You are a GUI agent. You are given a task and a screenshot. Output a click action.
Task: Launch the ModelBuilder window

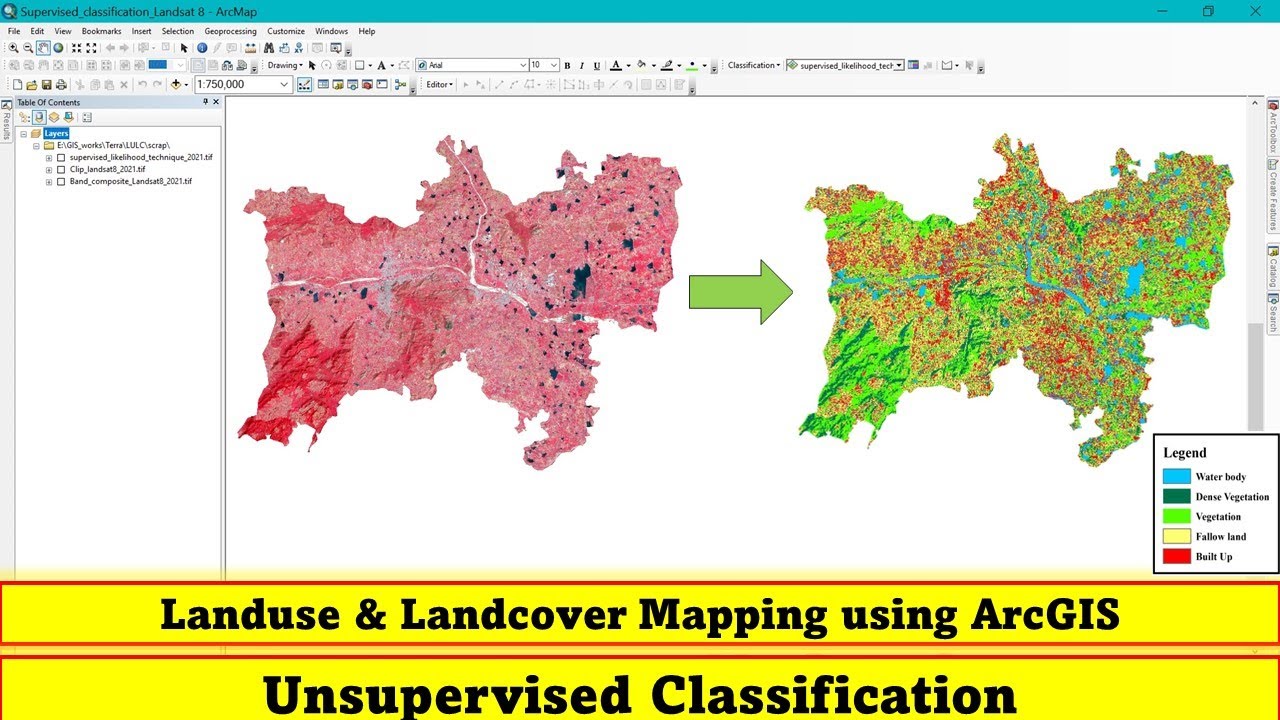(400, 85)
